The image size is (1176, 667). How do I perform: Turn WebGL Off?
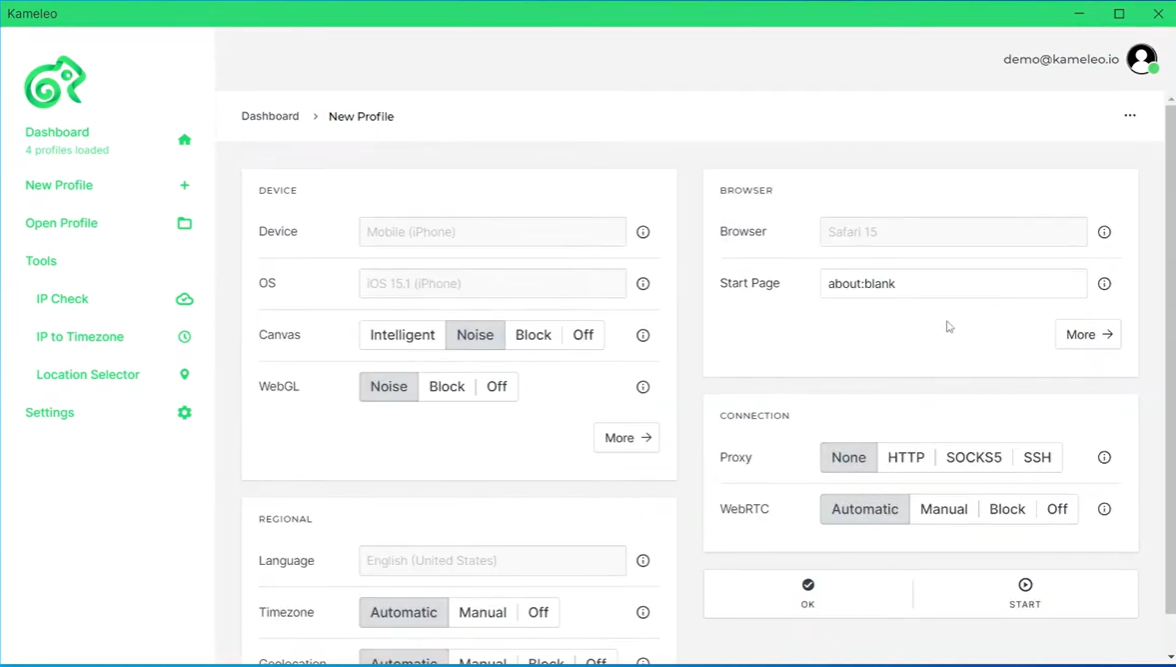tap(496, 386)
